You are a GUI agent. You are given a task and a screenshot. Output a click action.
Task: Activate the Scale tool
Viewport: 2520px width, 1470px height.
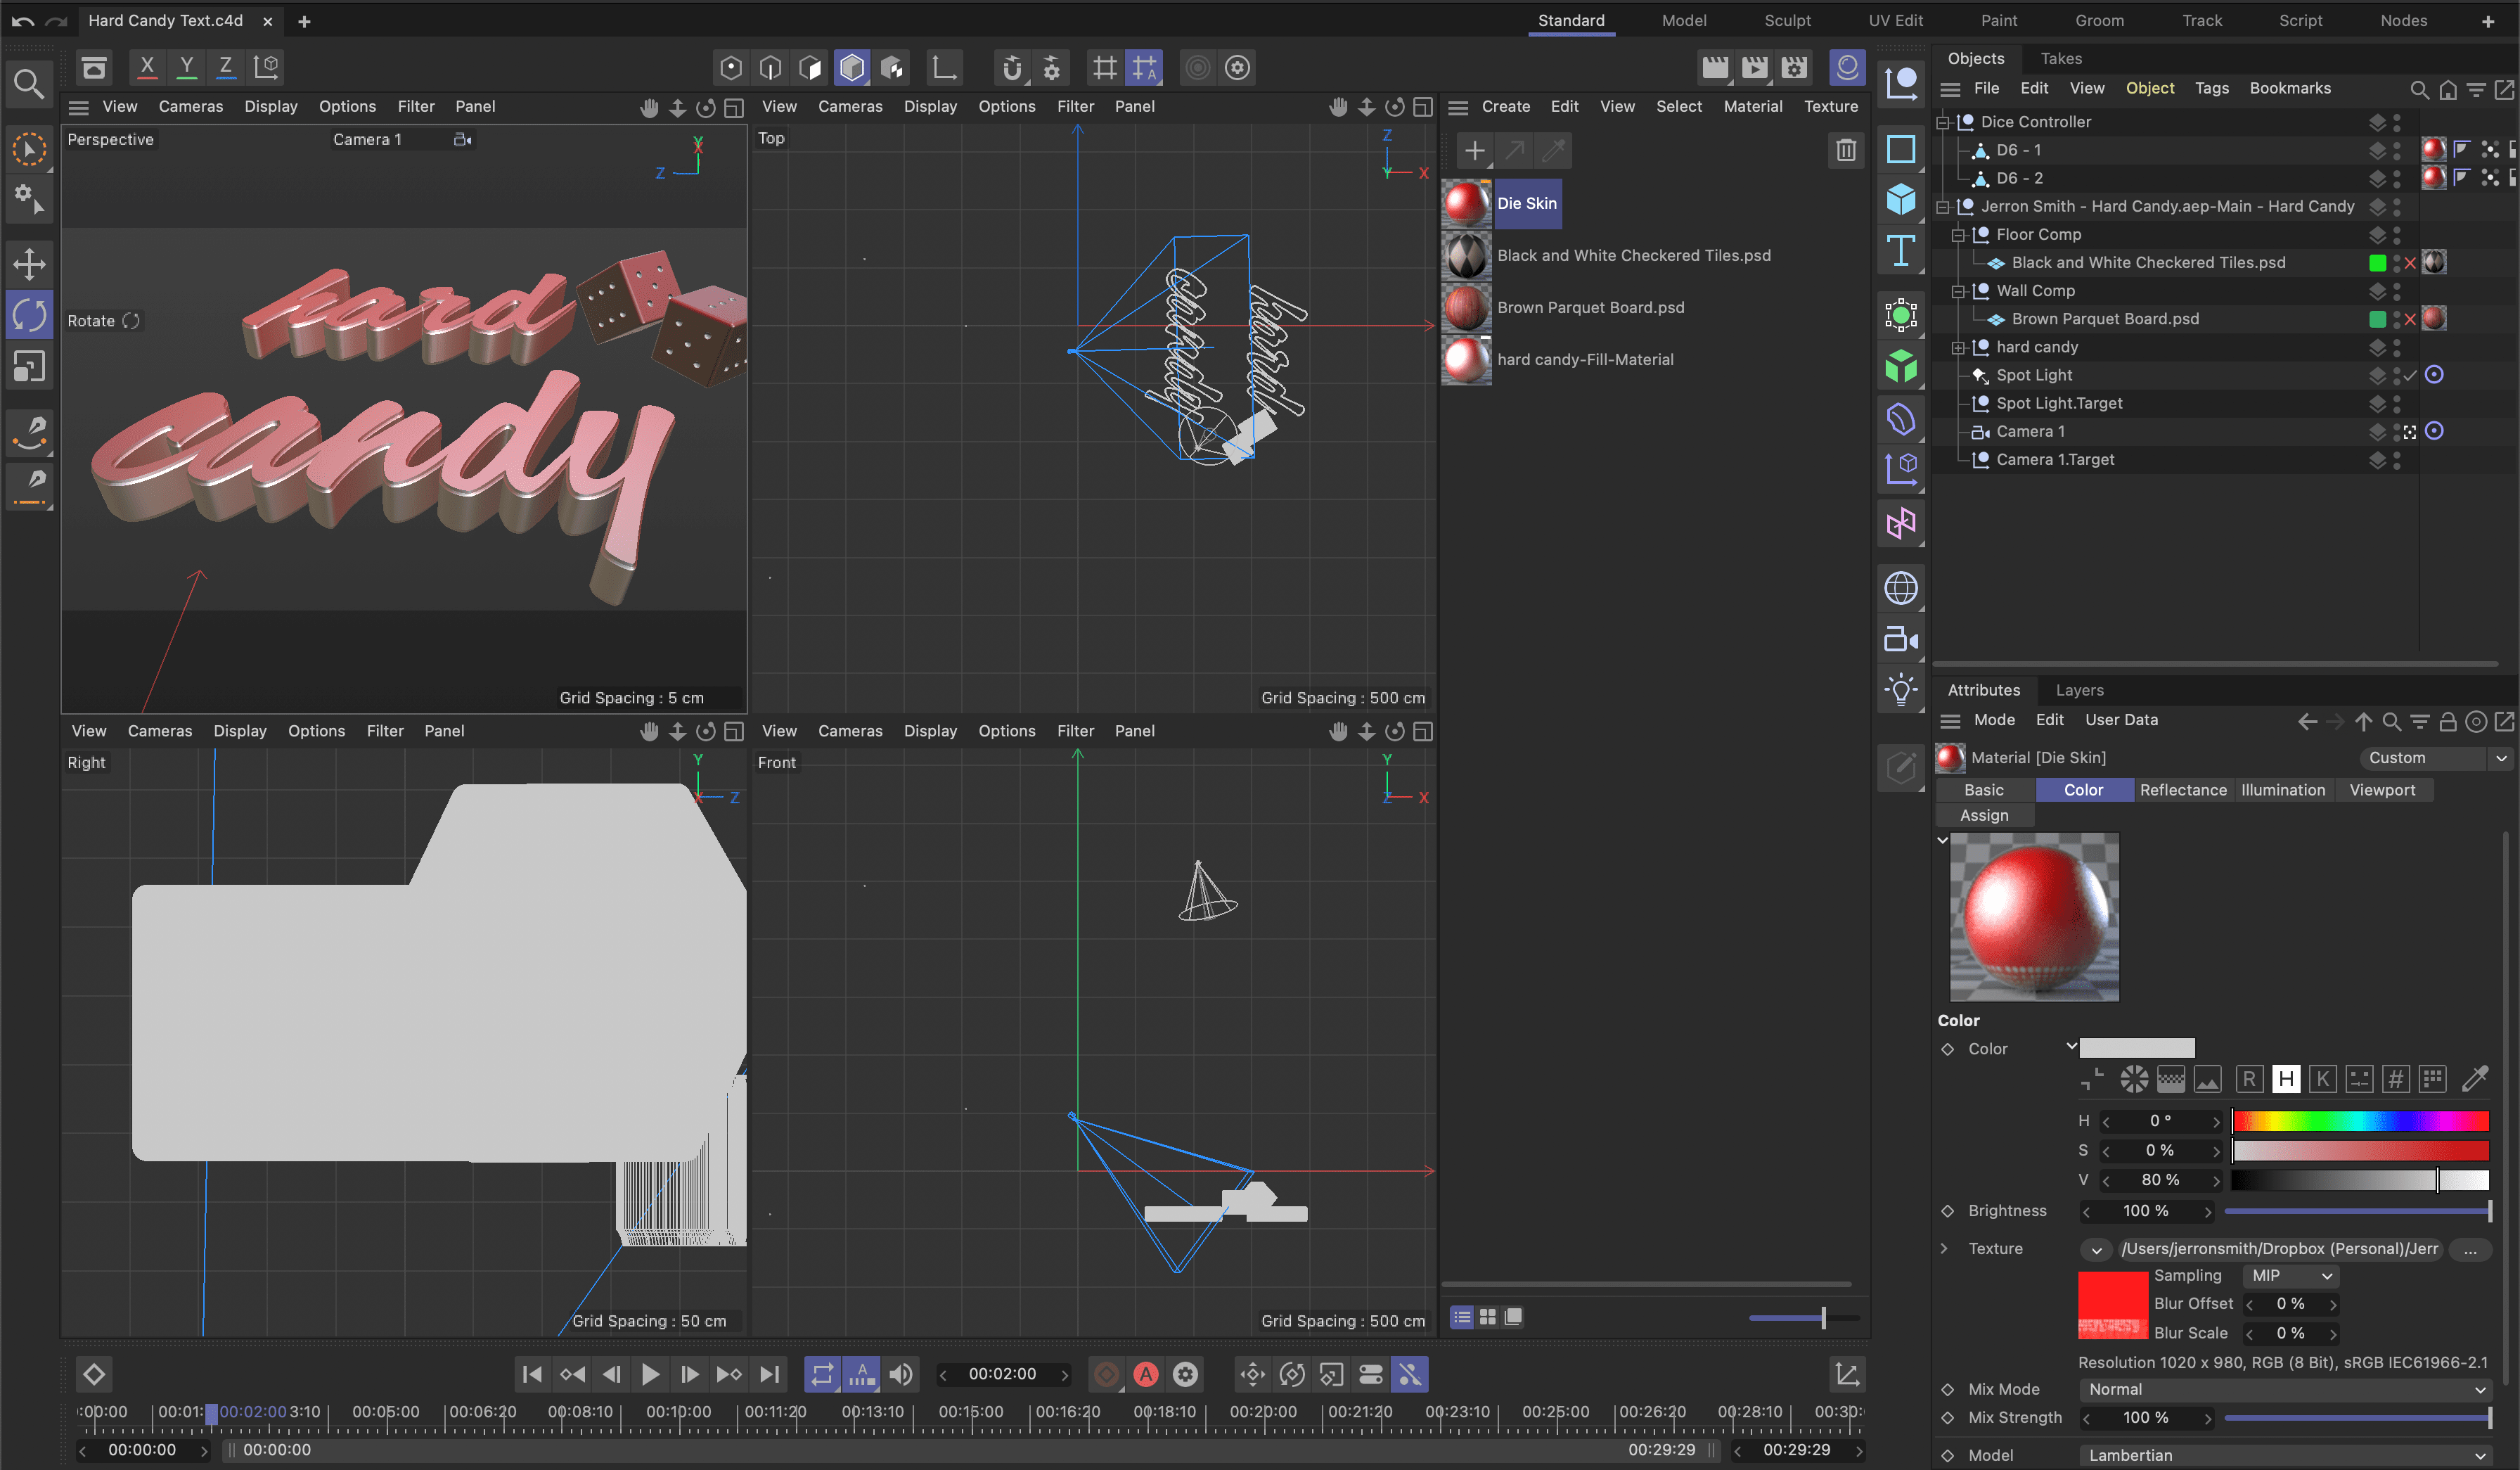tap(29, 366)
